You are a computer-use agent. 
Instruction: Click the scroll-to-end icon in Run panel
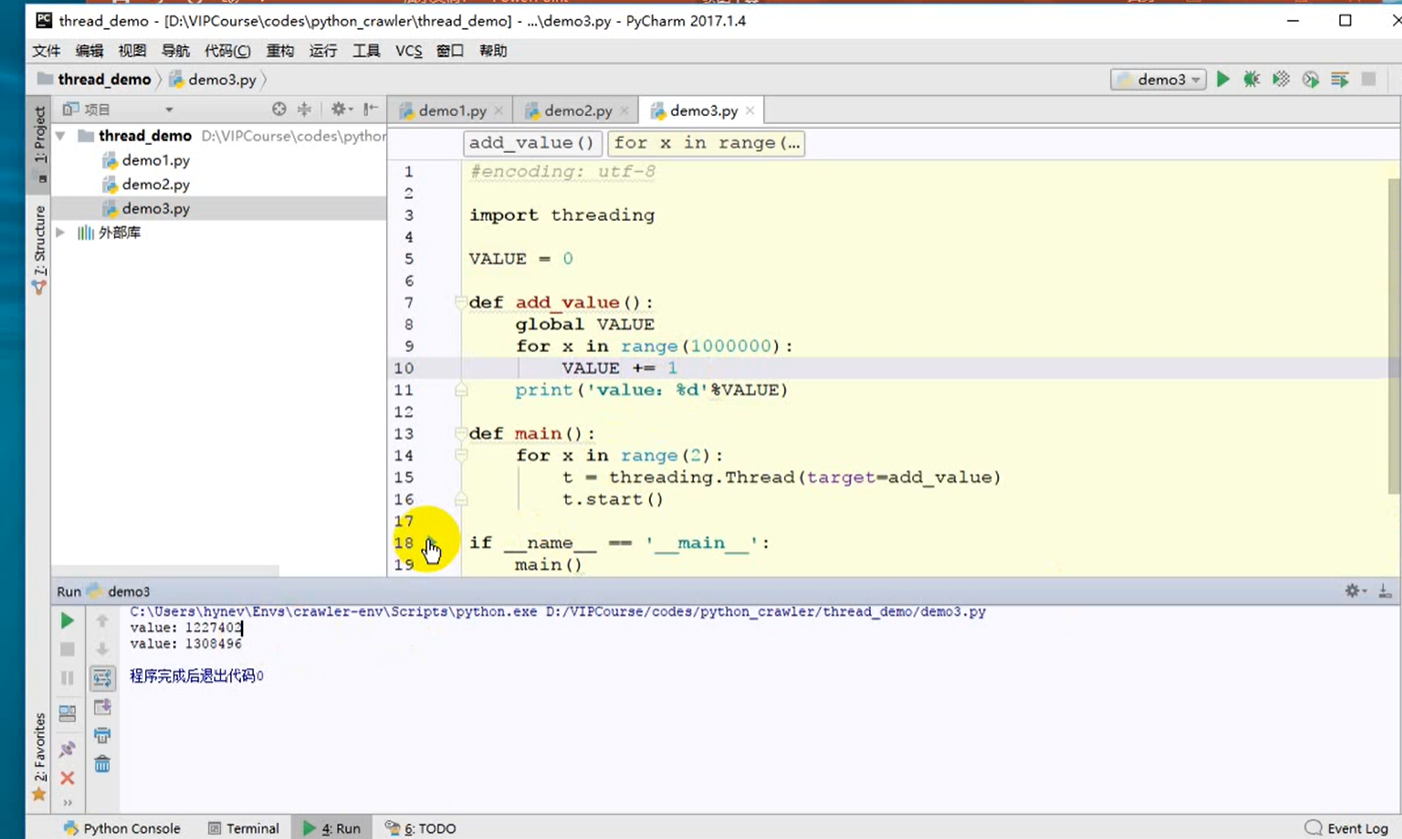coord(102,707)
